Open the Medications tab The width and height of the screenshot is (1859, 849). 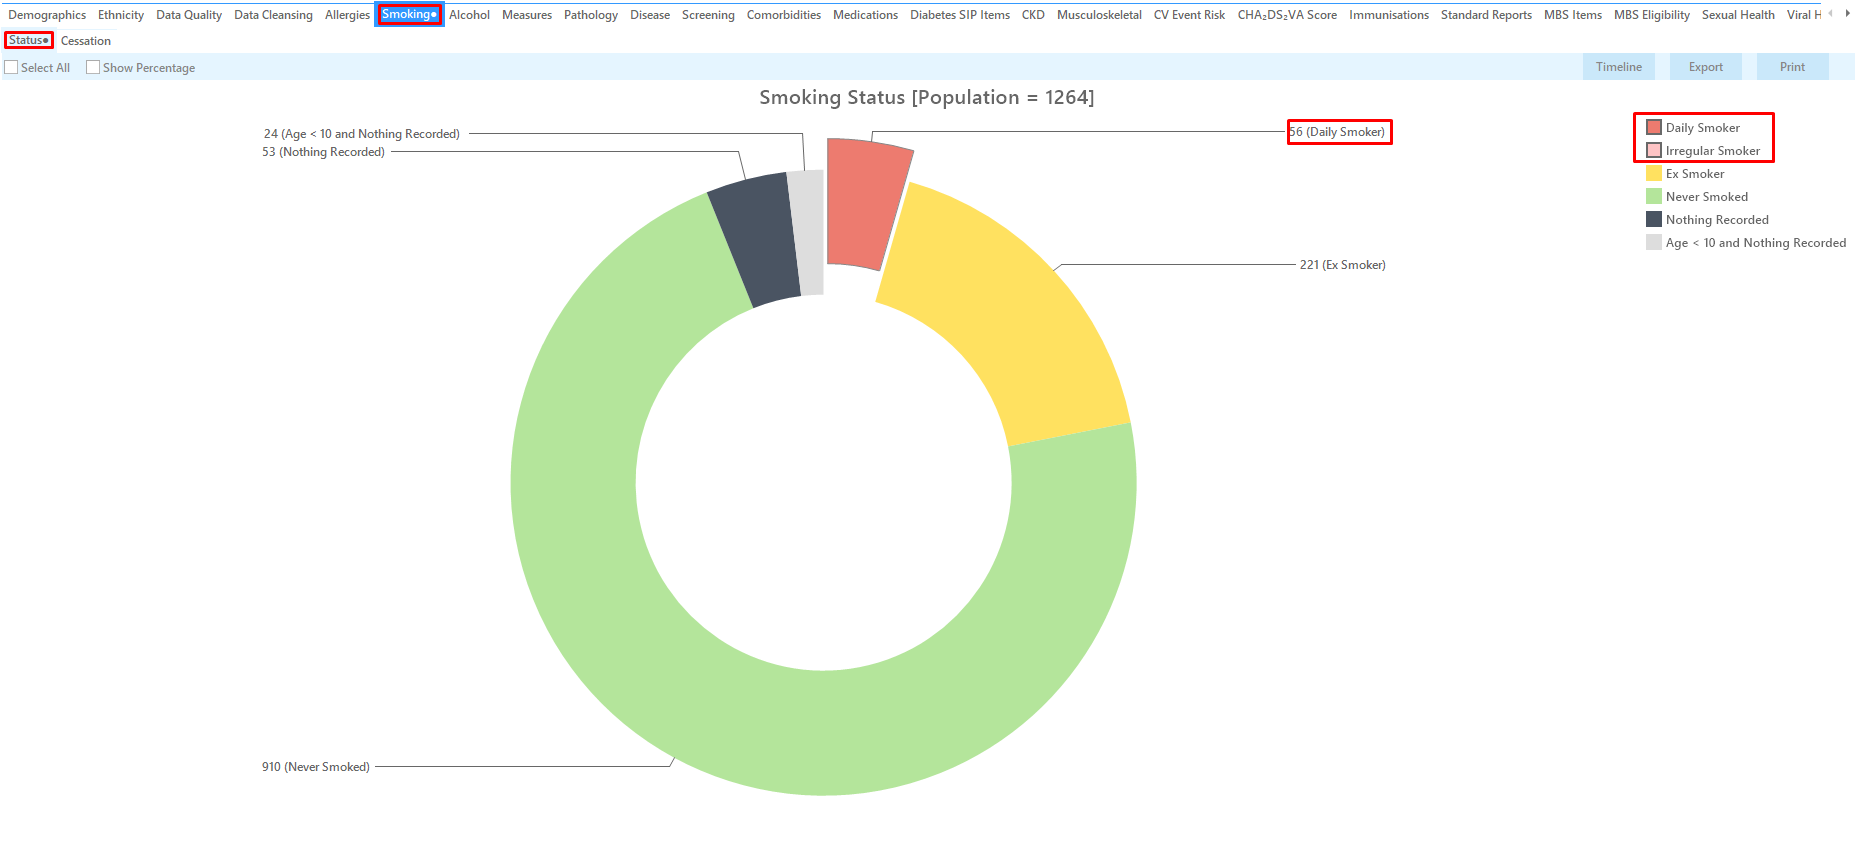pyautogui.click(x=865, y=15)
